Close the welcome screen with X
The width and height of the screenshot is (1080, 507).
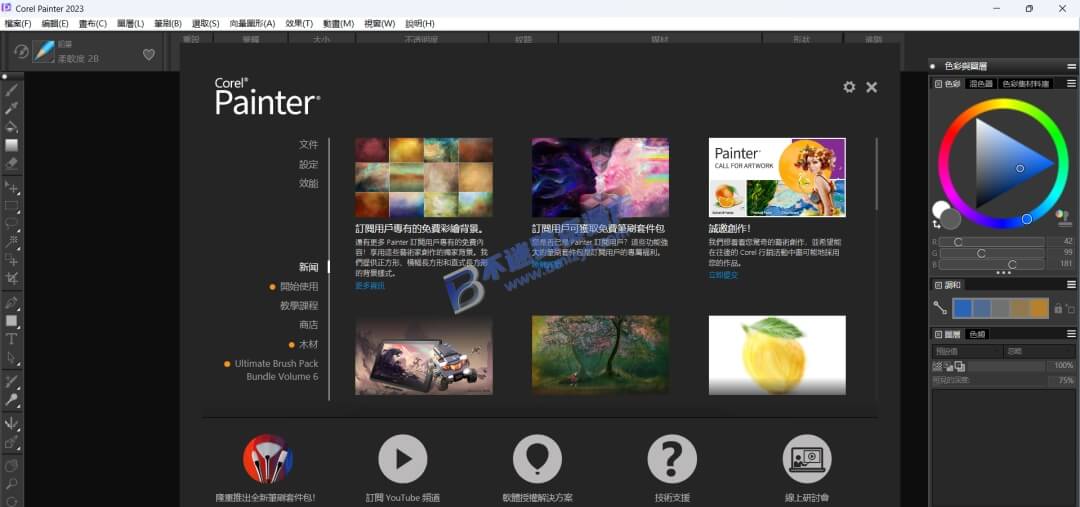pos(871,87)
